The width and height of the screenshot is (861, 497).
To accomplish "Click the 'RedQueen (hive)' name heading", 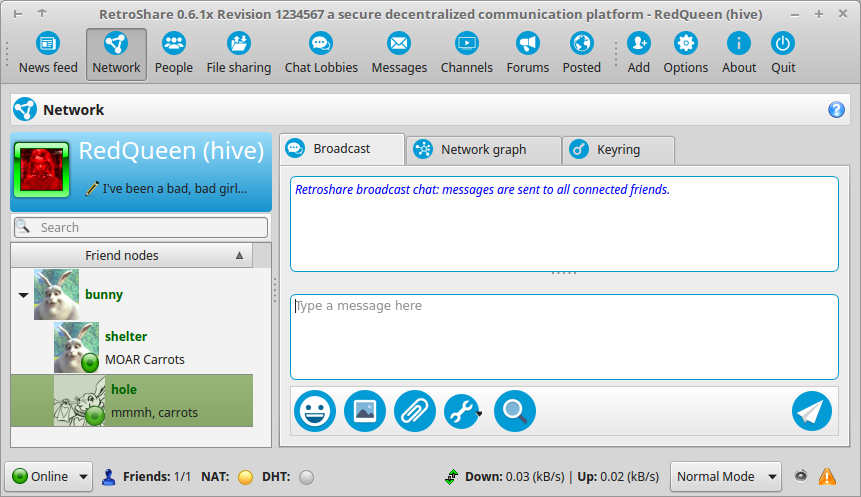I will pyautogui.click(x=171, y=150).
